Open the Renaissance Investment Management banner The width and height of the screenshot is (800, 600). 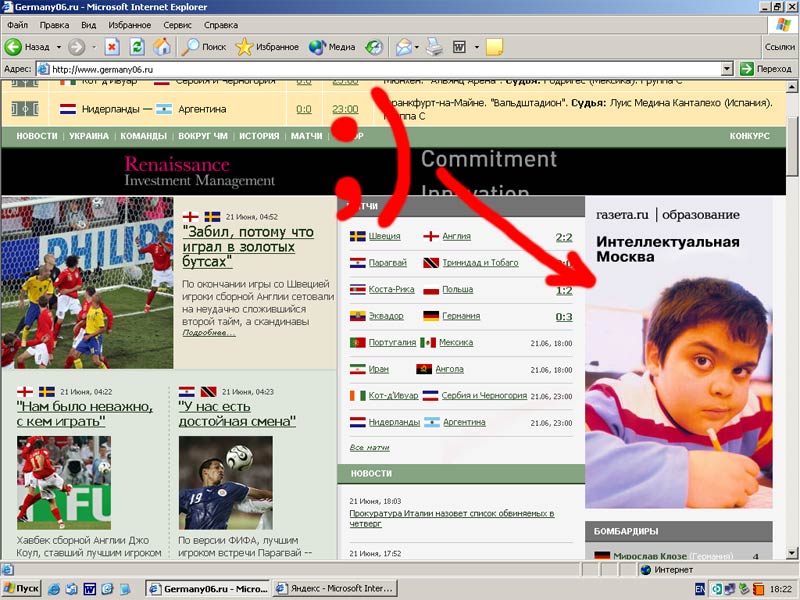tap(393, 172)
